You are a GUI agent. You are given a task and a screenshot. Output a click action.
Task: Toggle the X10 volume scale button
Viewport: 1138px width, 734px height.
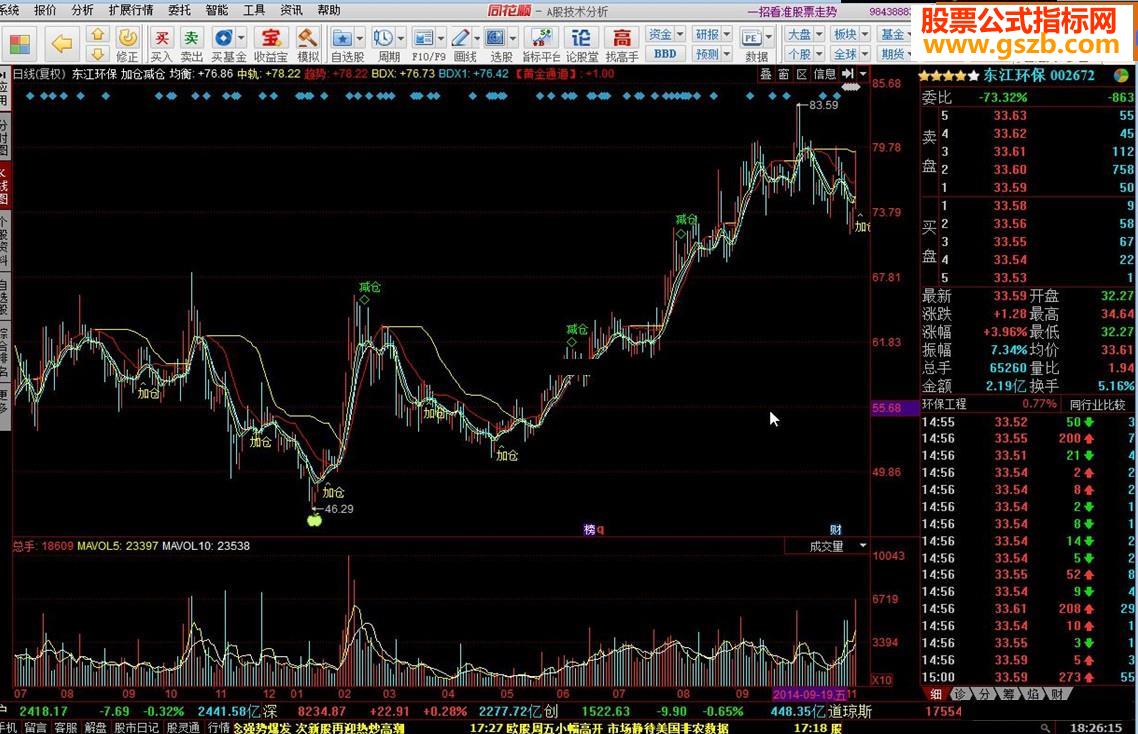881,680
